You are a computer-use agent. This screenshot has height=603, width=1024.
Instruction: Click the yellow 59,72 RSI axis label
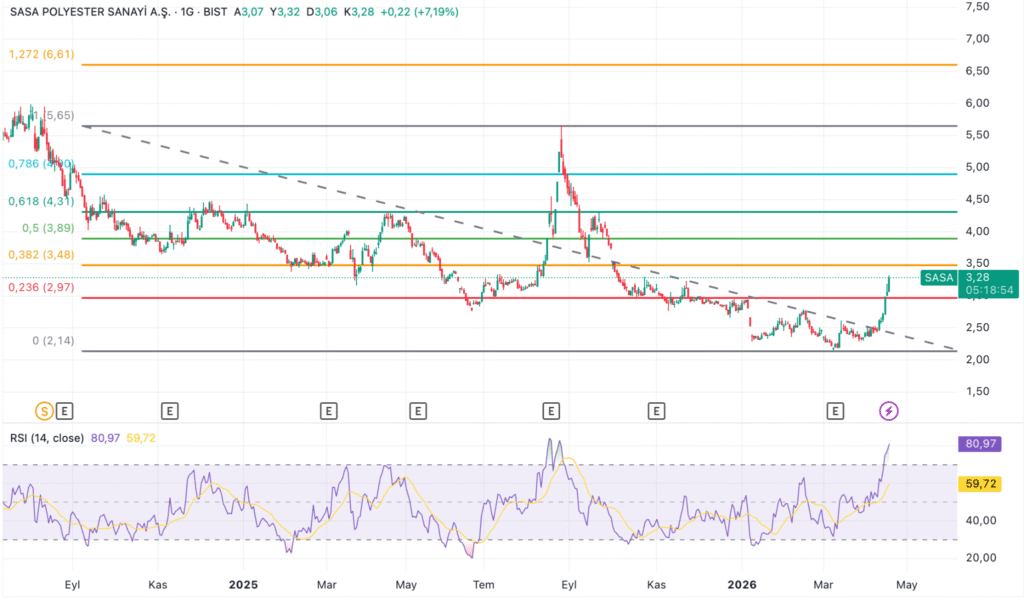986,483
